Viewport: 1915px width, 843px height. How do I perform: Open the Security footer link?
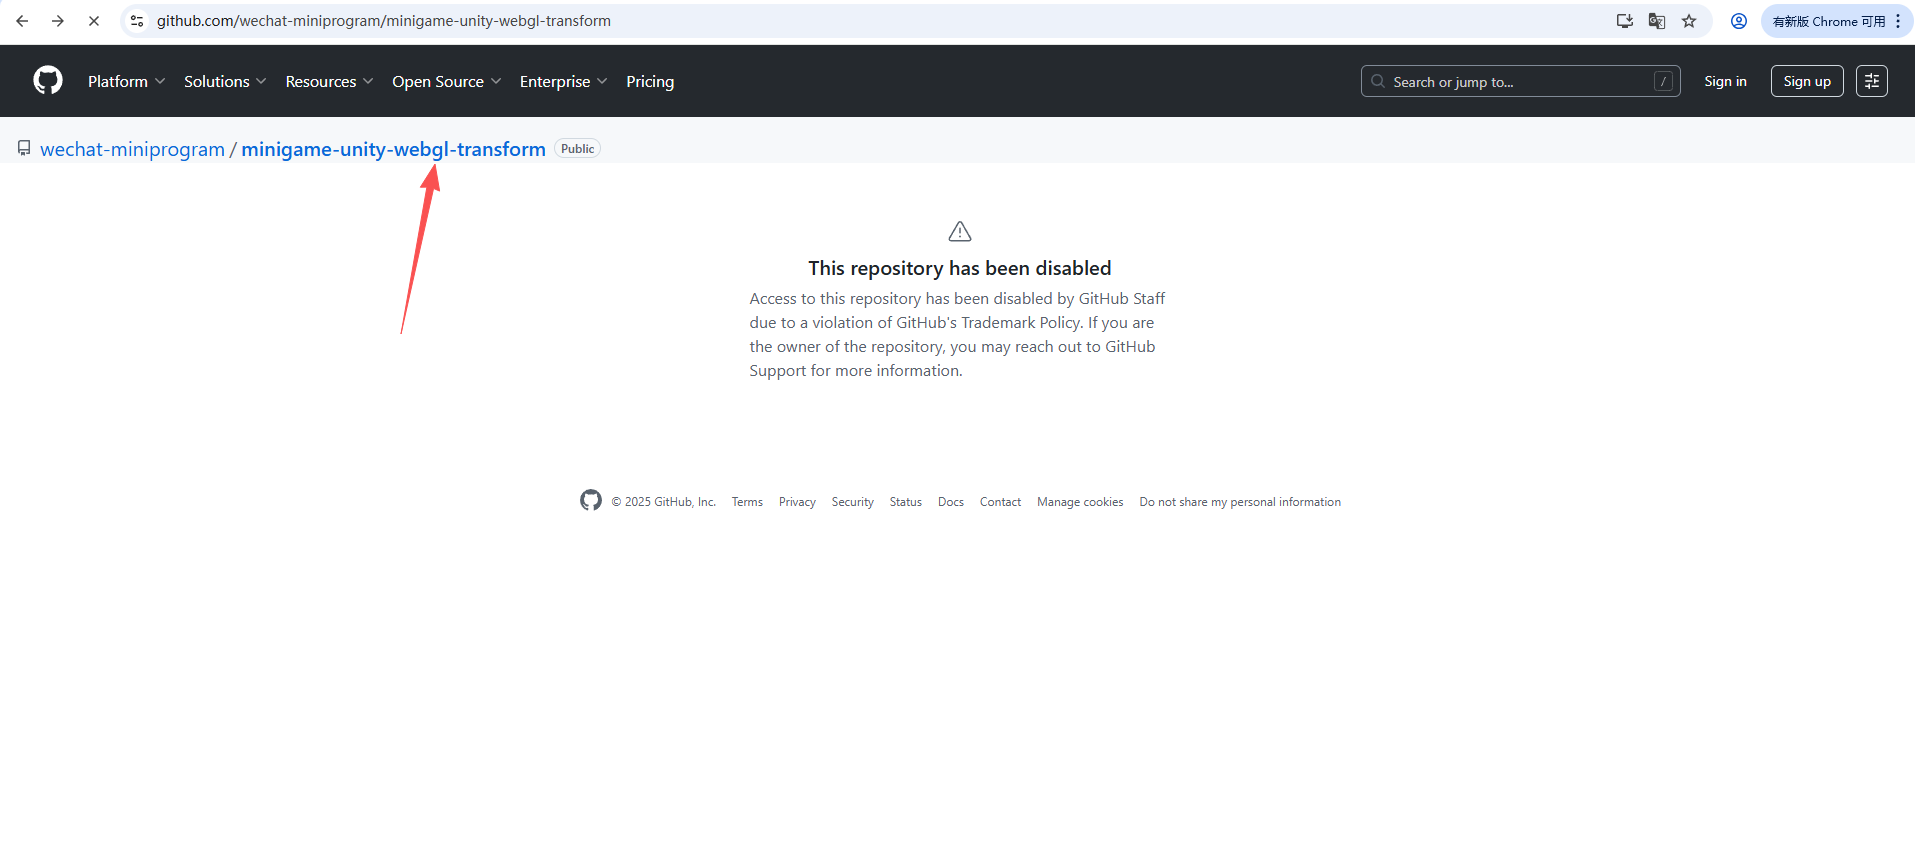pos(853,502)
